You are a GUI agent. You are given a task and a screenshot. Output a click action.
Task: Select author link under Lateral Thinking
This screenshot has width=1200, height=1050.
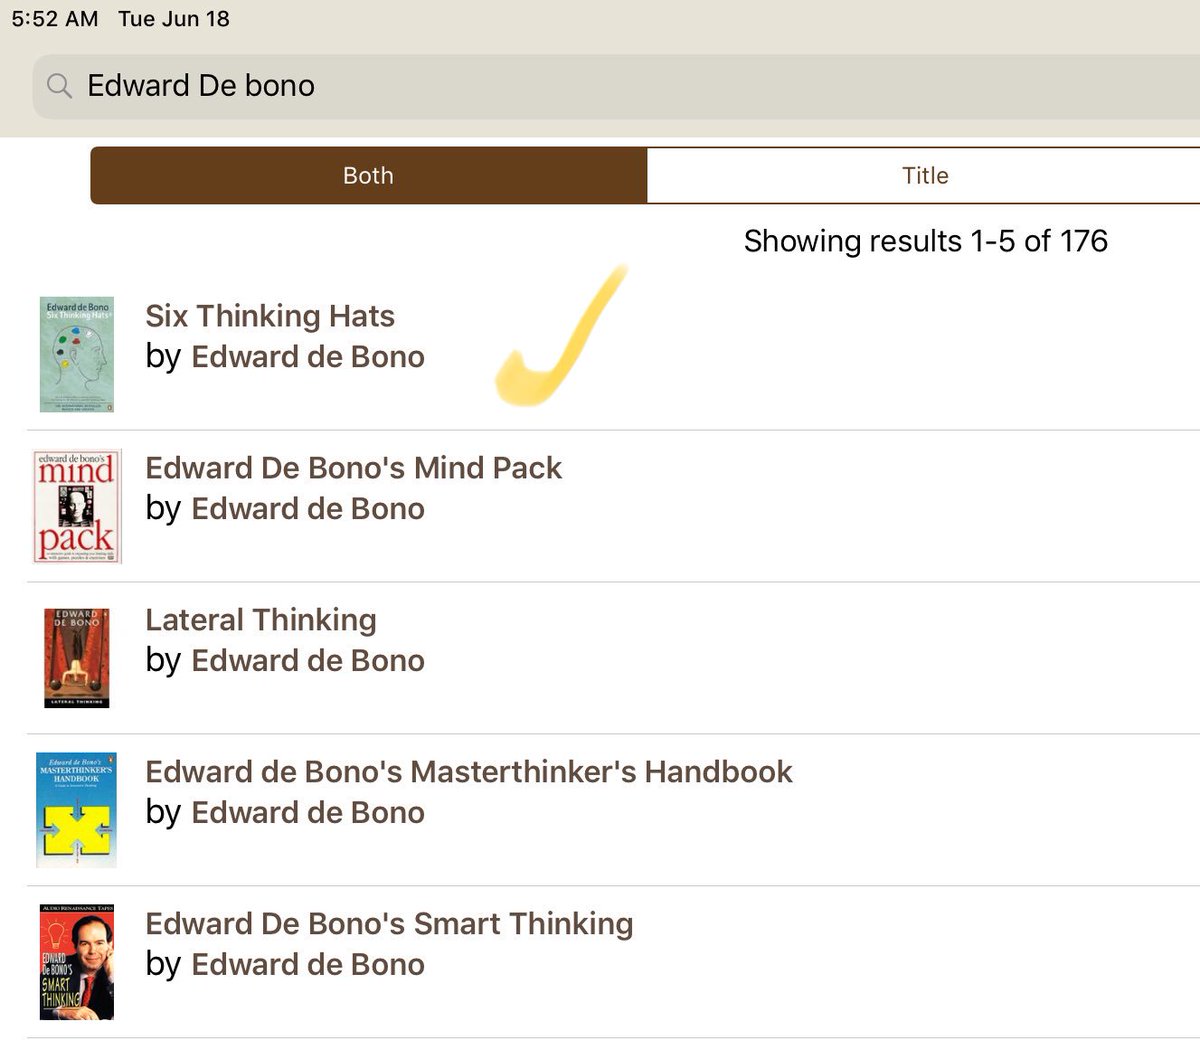tap(308, 661)
